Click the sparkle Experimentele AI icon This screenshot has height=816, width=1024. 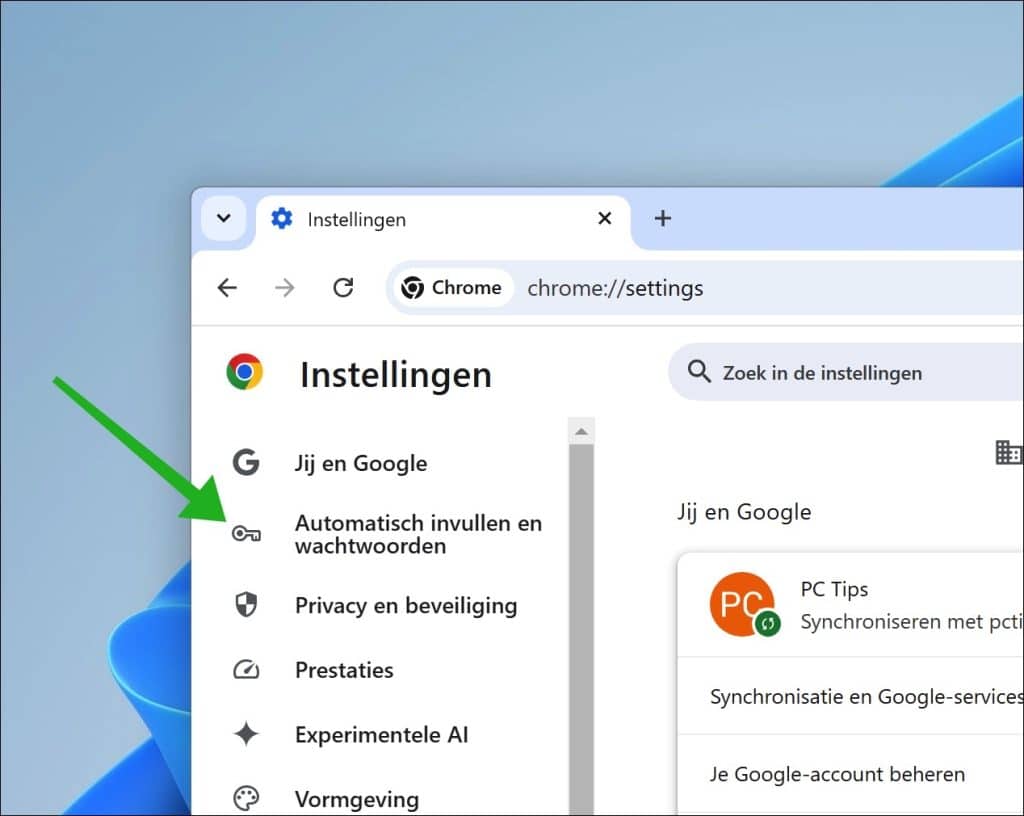click(246, 734)
